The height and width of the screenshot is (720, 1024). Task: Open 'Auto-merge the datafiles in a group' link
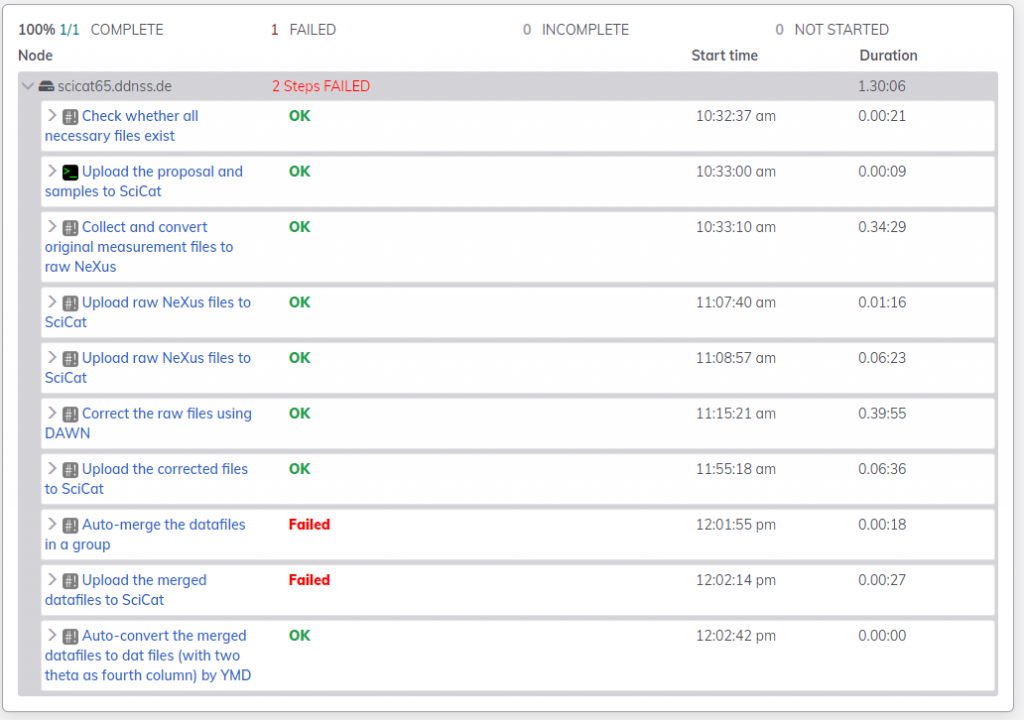(145, 534)
